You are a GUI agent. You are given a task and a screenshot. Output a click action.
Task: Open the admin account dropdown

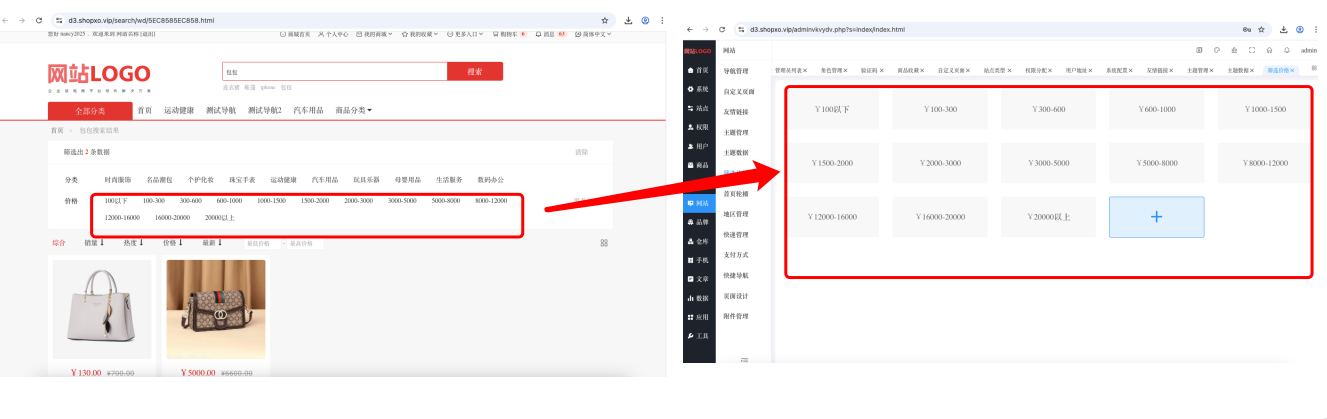[x=1309, y=50]
